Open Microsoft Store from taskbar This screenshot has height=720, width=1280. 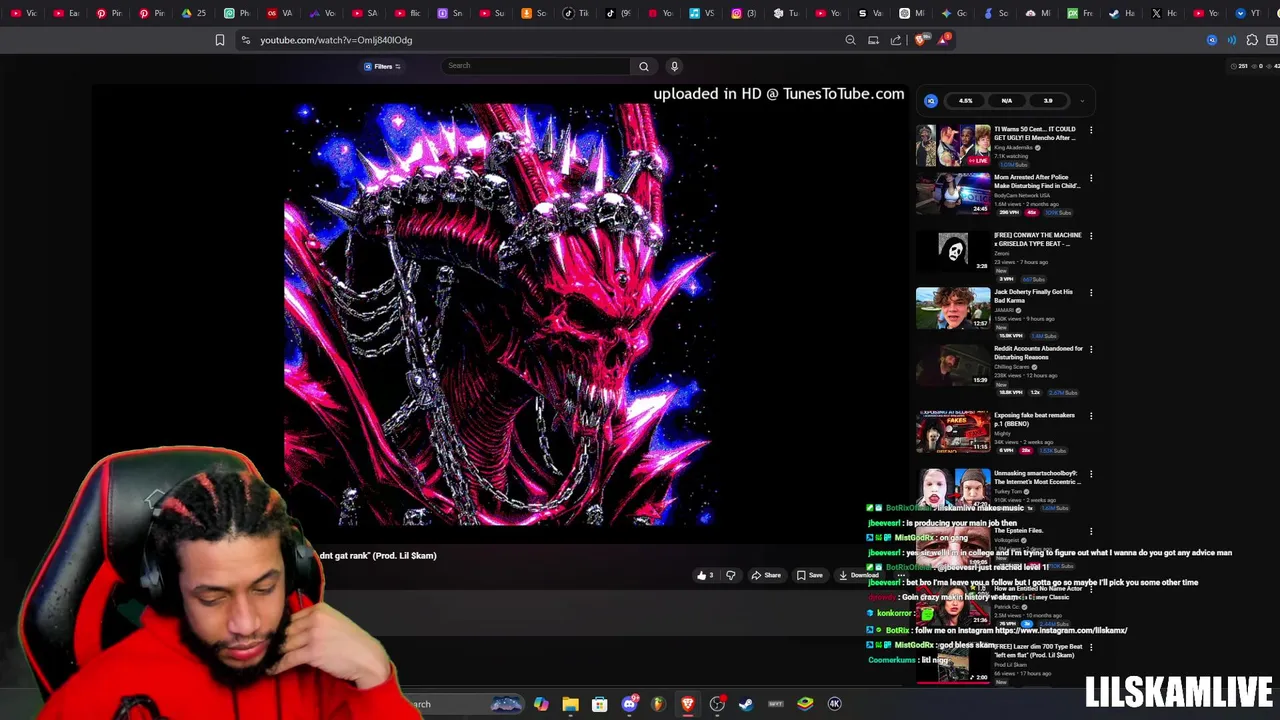(599, 704)
